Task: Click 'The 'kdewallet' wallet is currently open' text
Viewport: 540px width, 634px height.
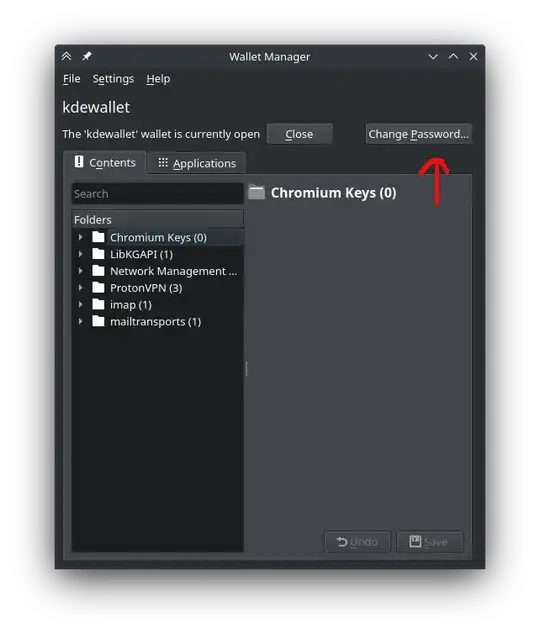Action: pyautogui.click(x=161, y=134)
